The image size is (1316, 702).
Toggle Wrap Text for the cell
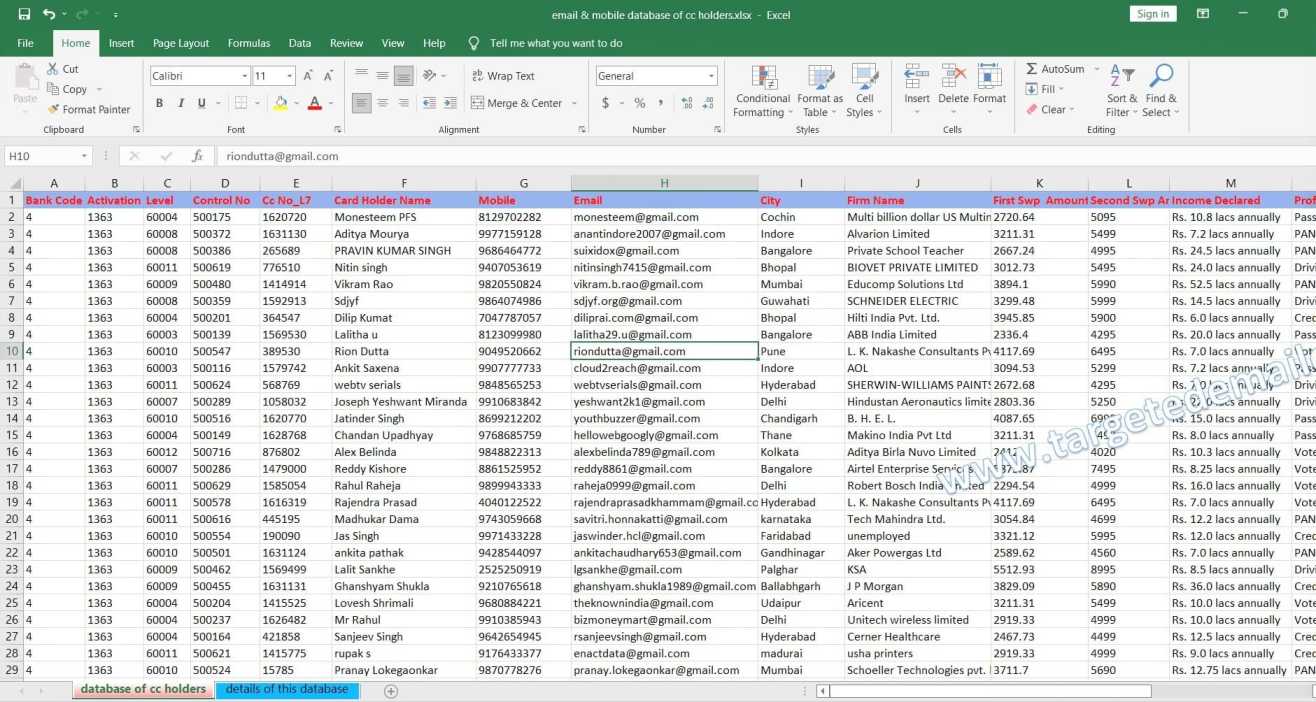502,76
